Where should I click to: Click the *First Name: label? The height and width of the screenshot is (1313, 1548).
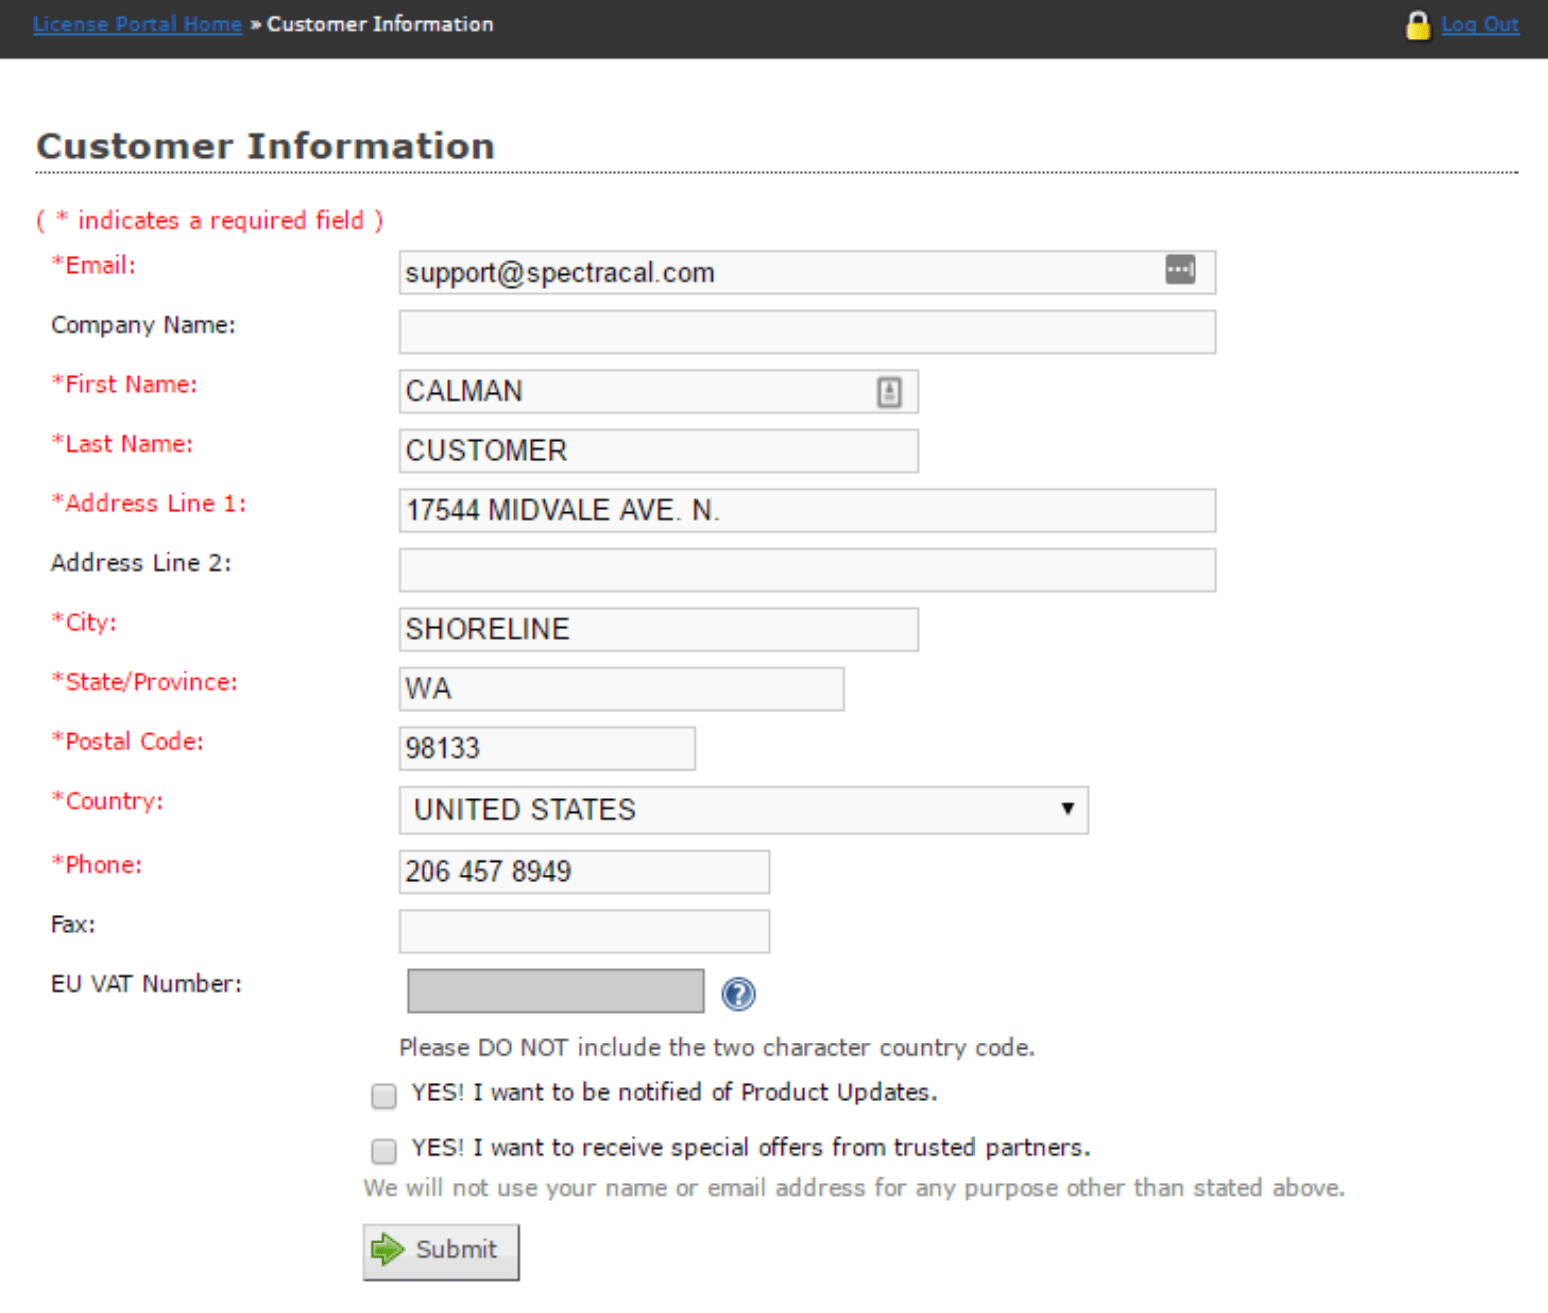[124, 384]
